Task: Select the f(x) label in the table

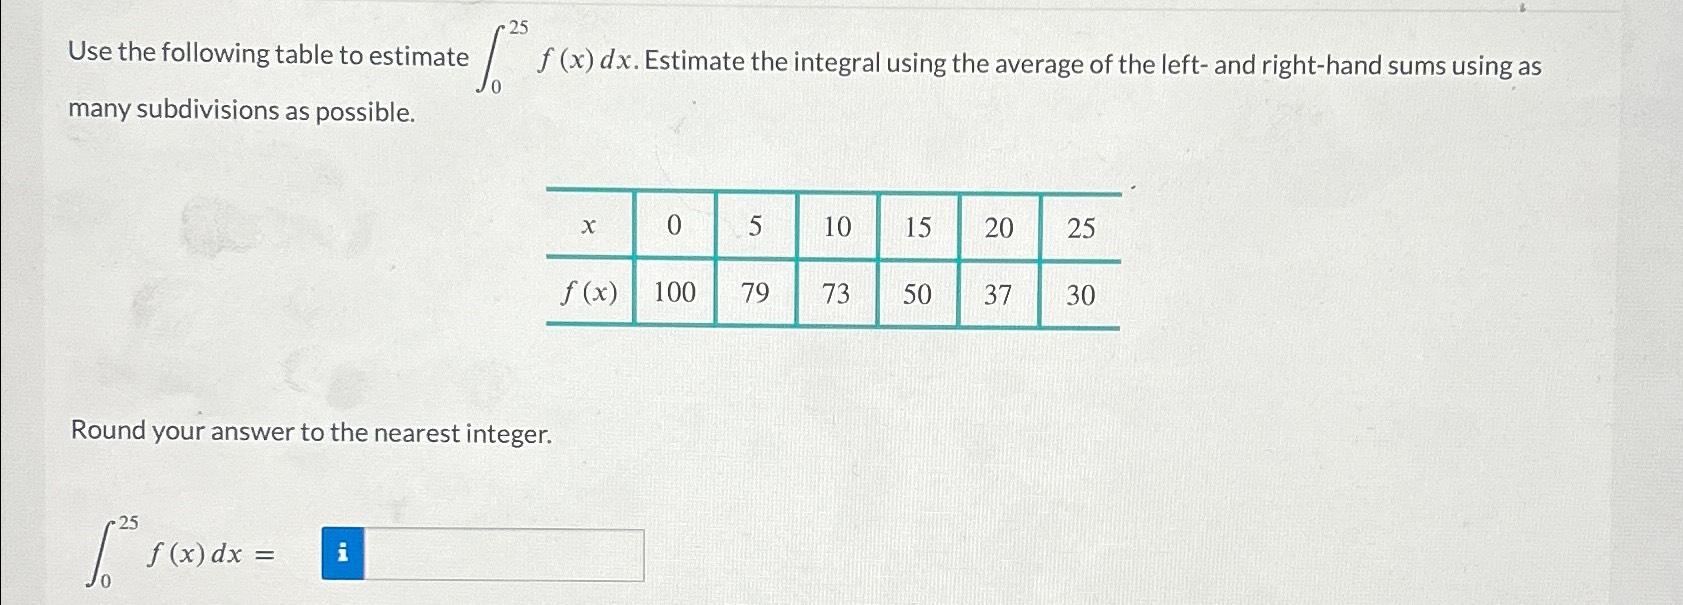Action: tap(588, 294)
